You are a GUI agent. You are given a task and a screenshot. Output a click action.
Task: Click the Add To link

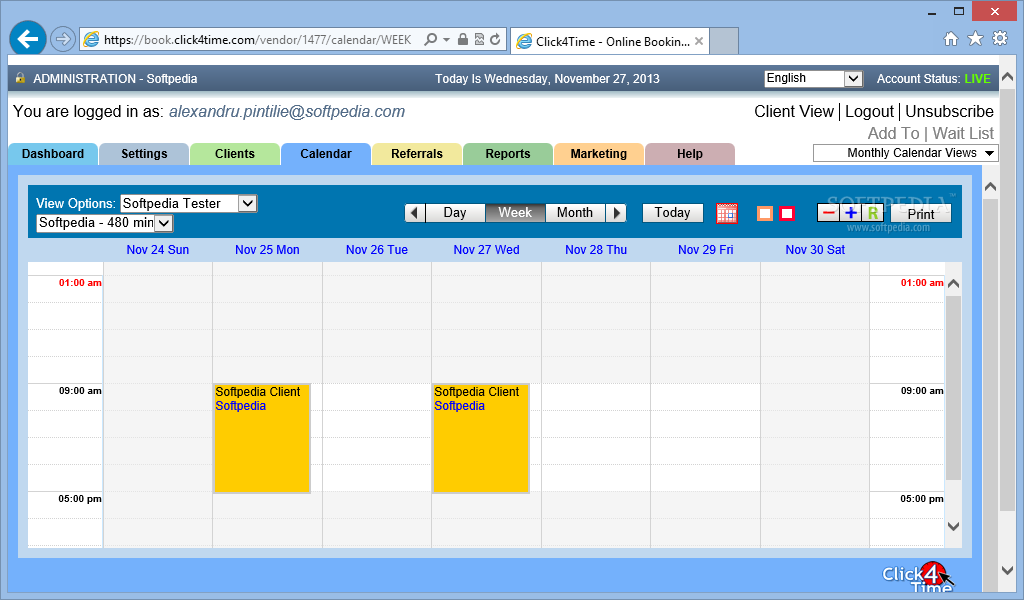click(893, 133)
